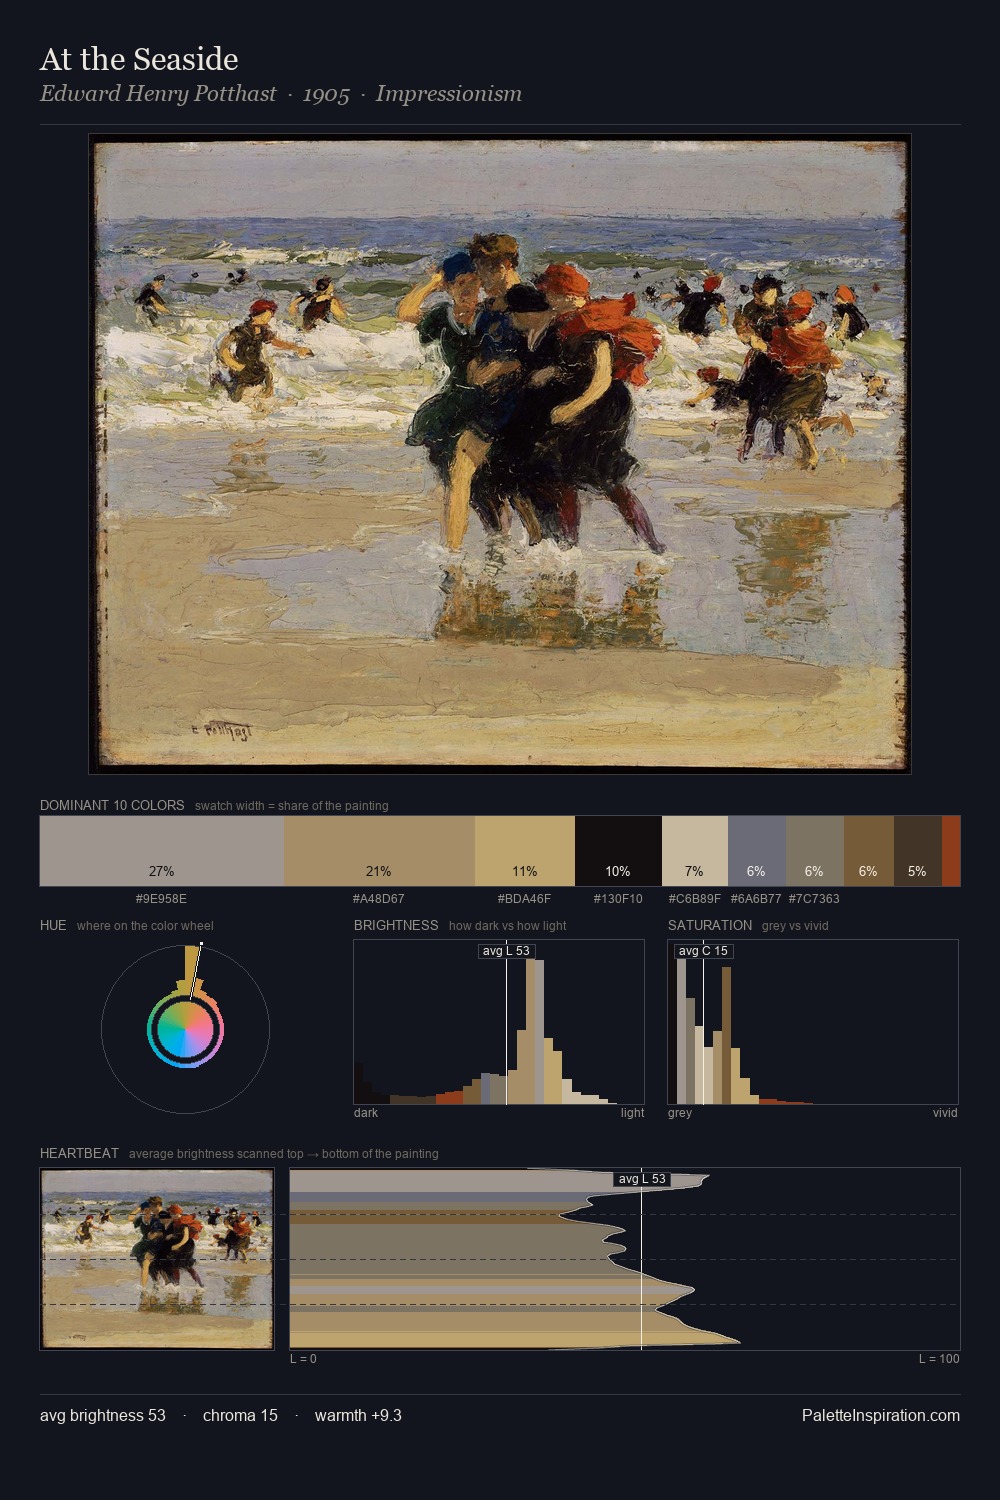Click hex code #9E958E

pos(161,899)
